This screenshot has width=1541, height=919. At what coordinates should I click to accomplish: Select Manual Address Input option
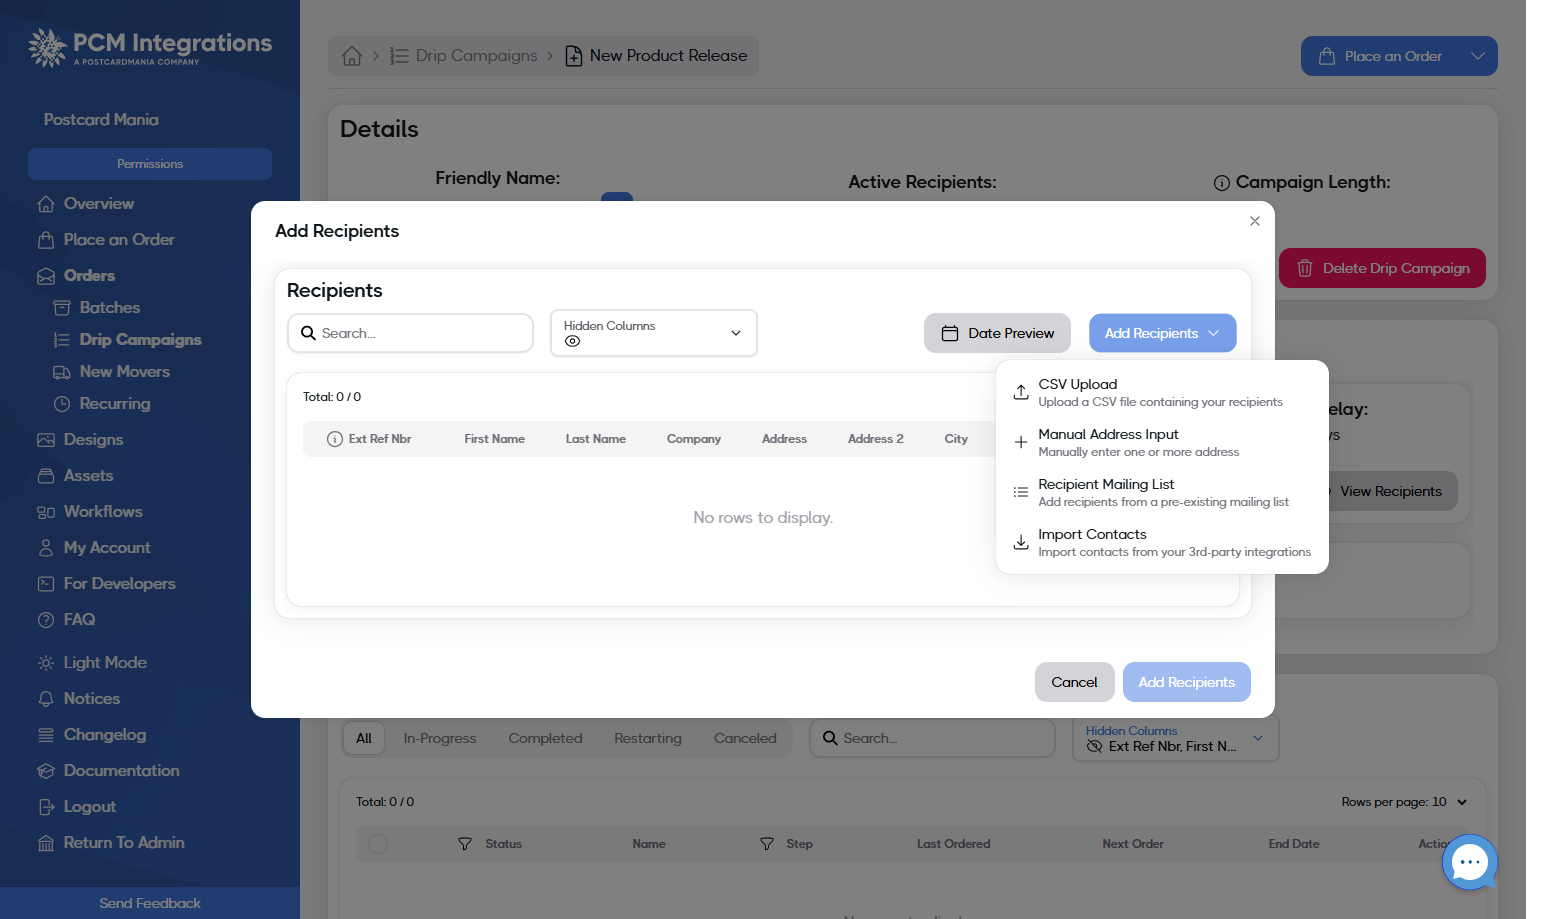point(1162,442)
